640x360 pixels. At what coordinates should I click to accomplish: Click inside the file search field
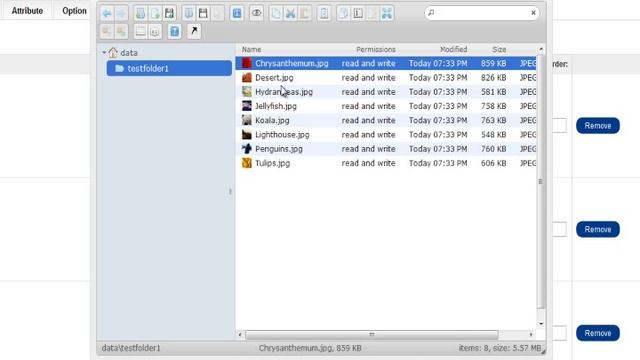[481, 13]
